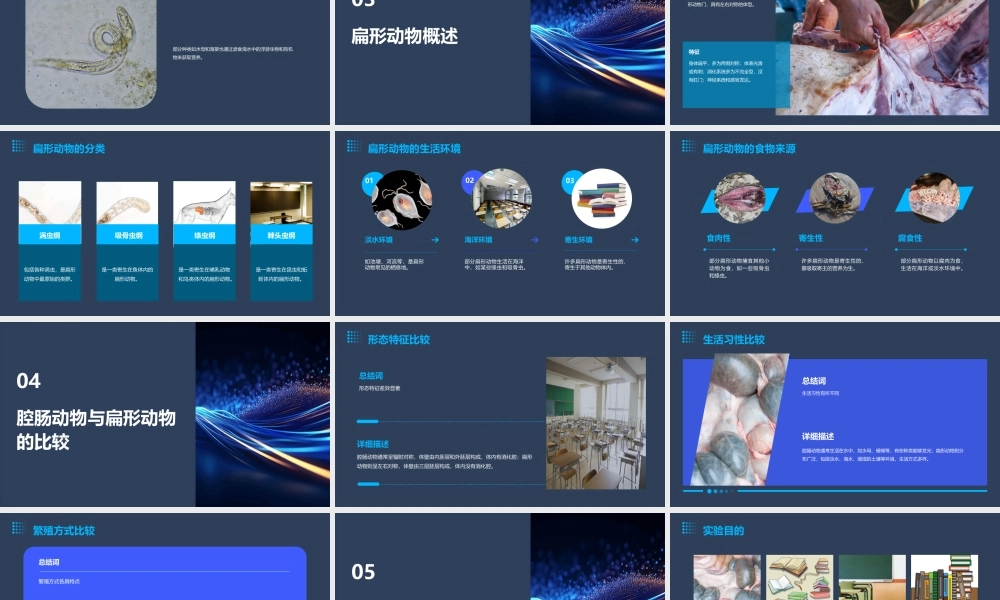The height and width of the screenshot is (600, 1000).
Task: Click 总结词 in the 繁殖方式比较 blue box
Action: [x=48, y=562]
